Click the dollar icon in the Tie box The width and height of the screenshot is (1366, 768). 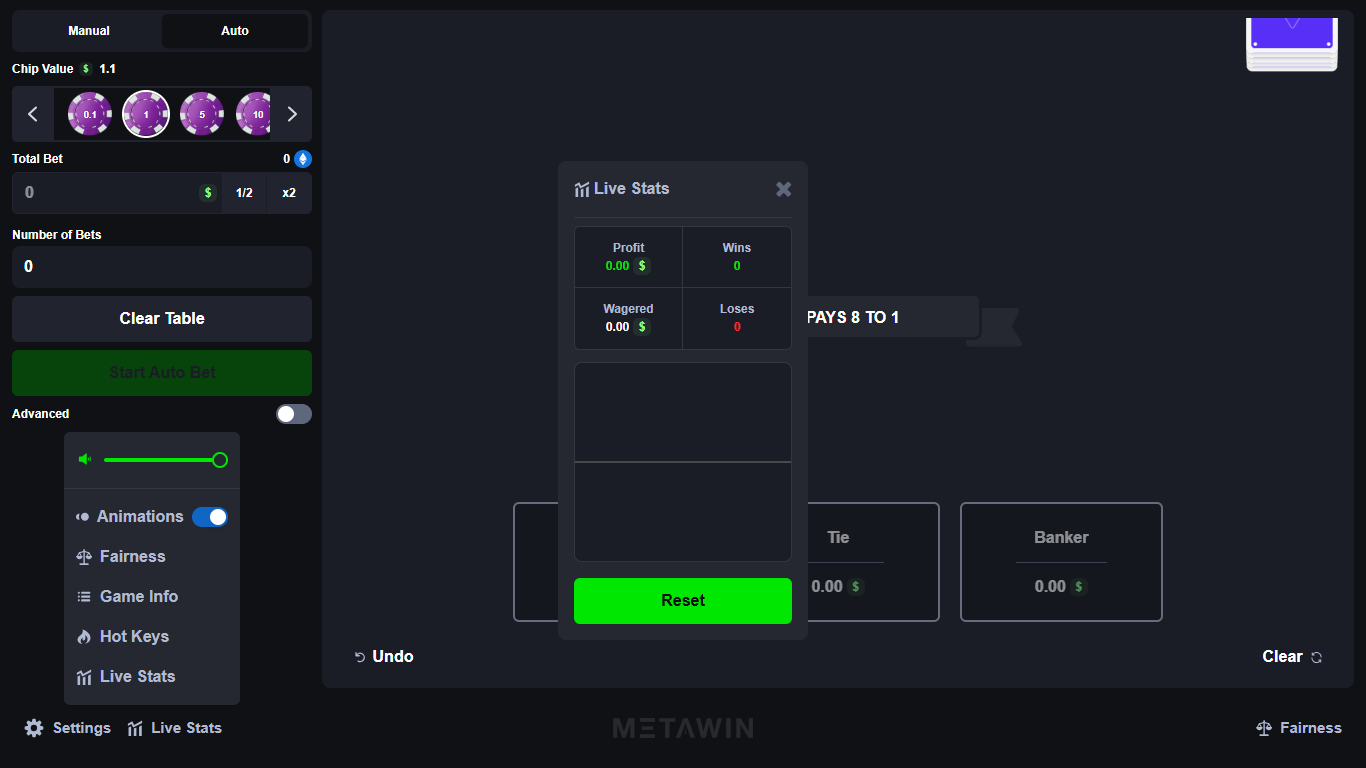[855, 587]
